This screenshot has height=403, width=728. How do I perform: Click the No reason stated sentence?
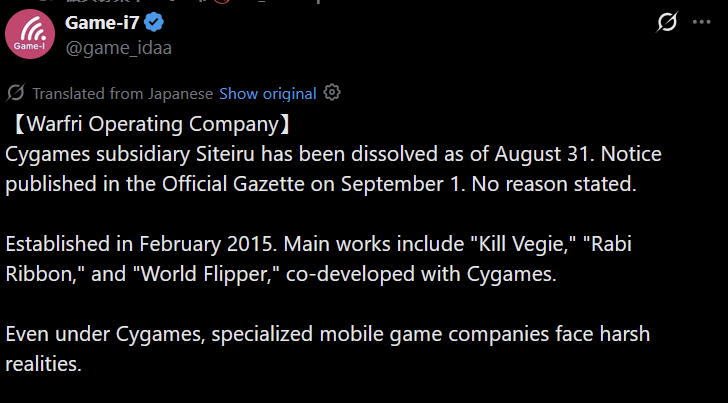pyautogui.click(x=554, y=184)
